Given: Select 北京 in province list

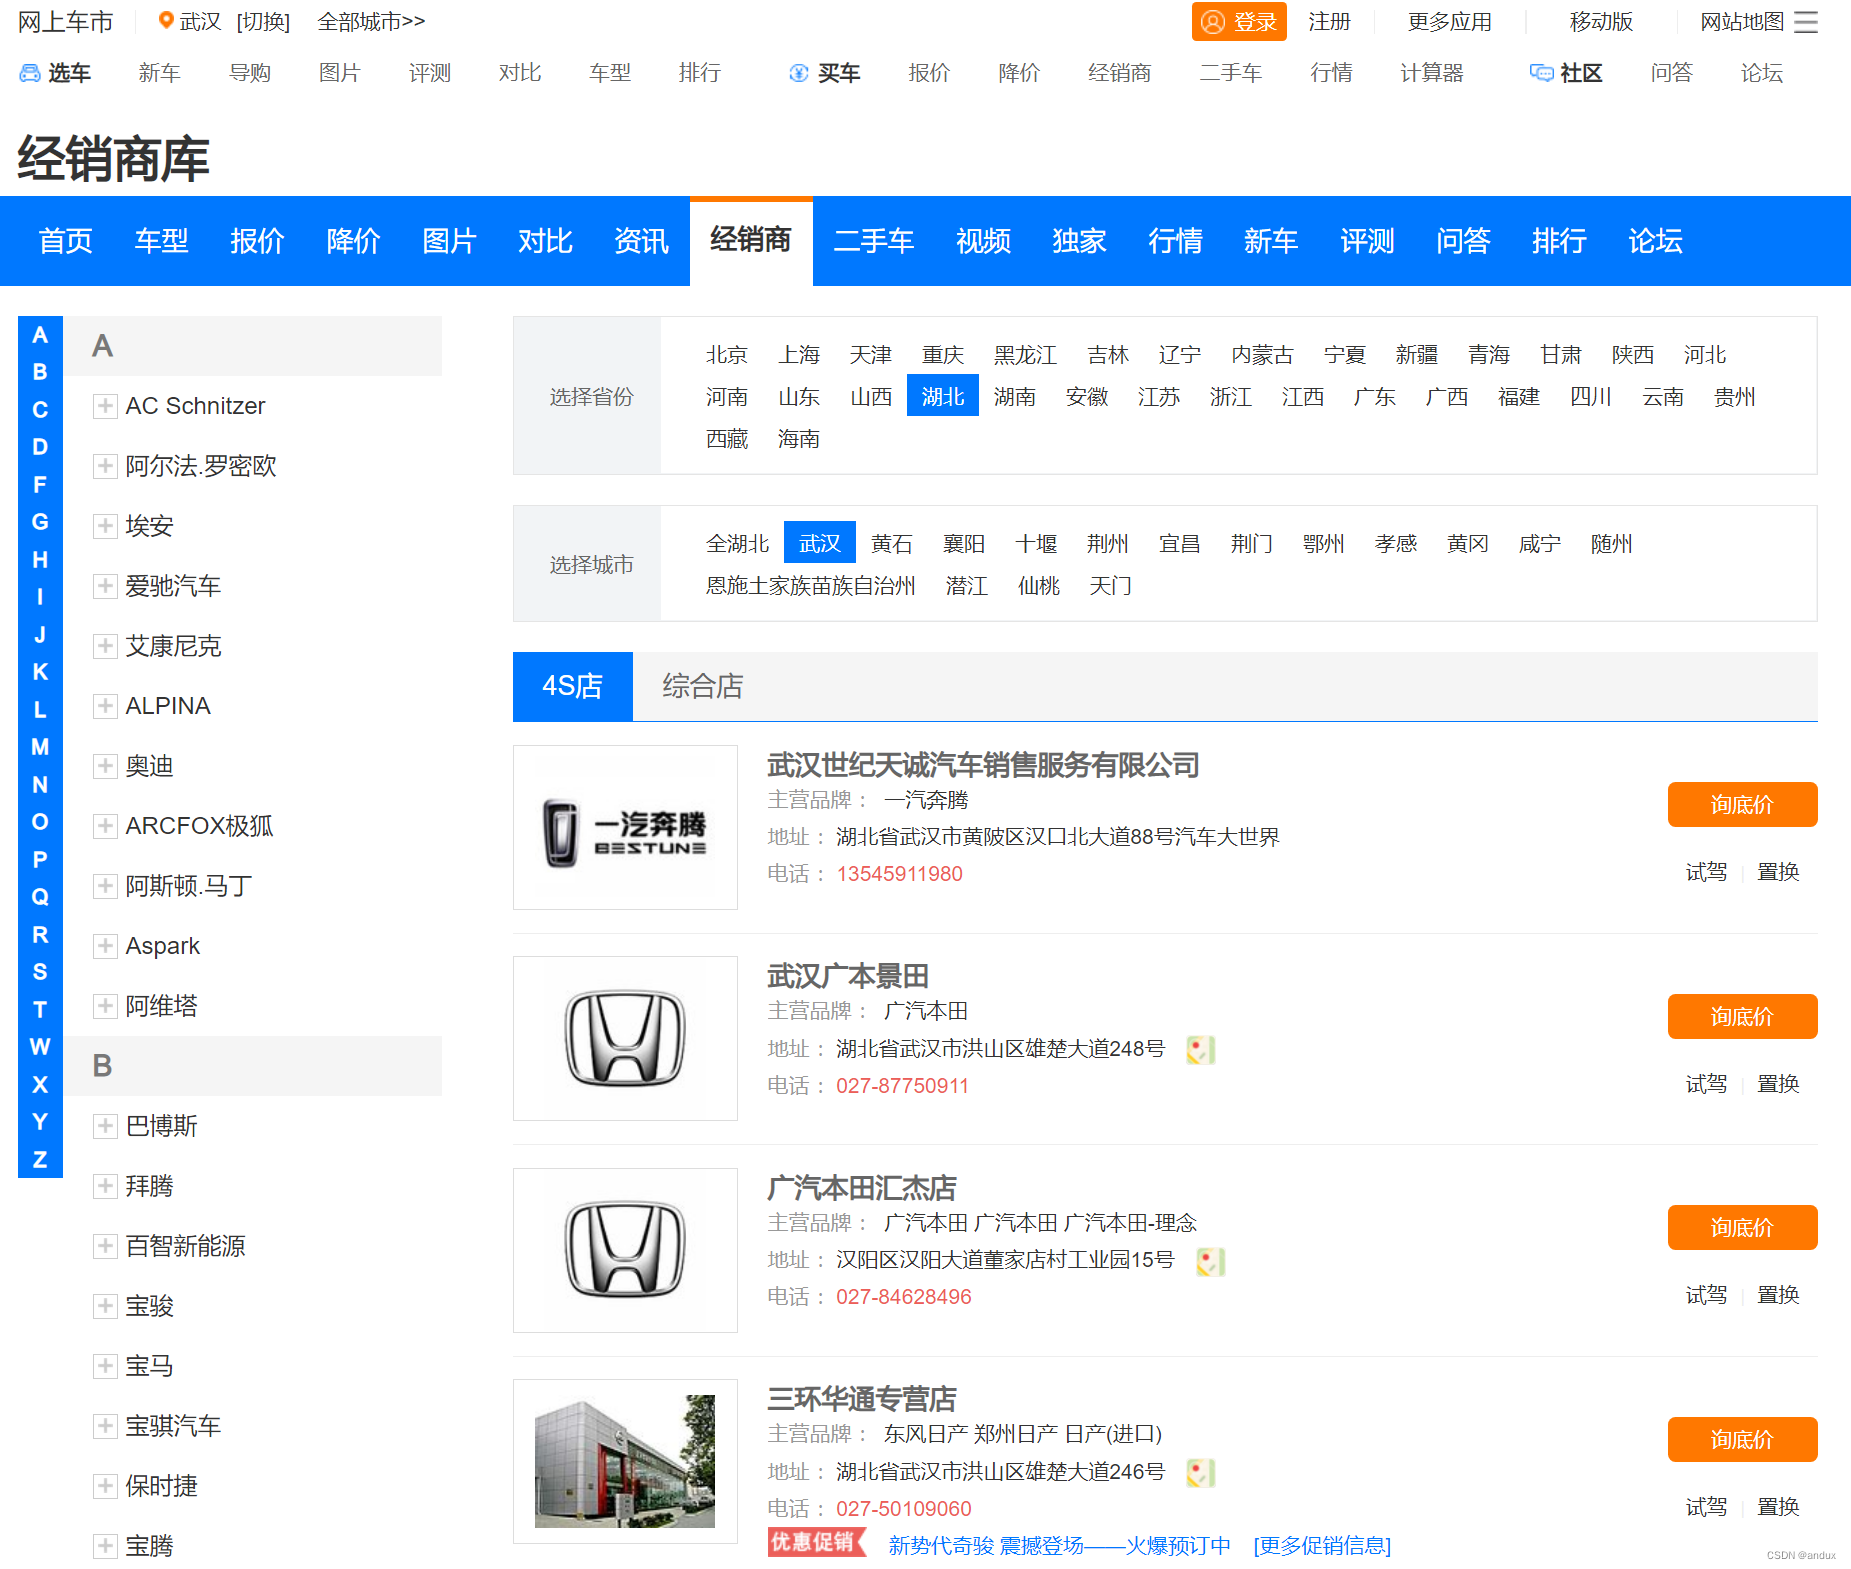Looking at the screenshot, I should click(727, 355).
